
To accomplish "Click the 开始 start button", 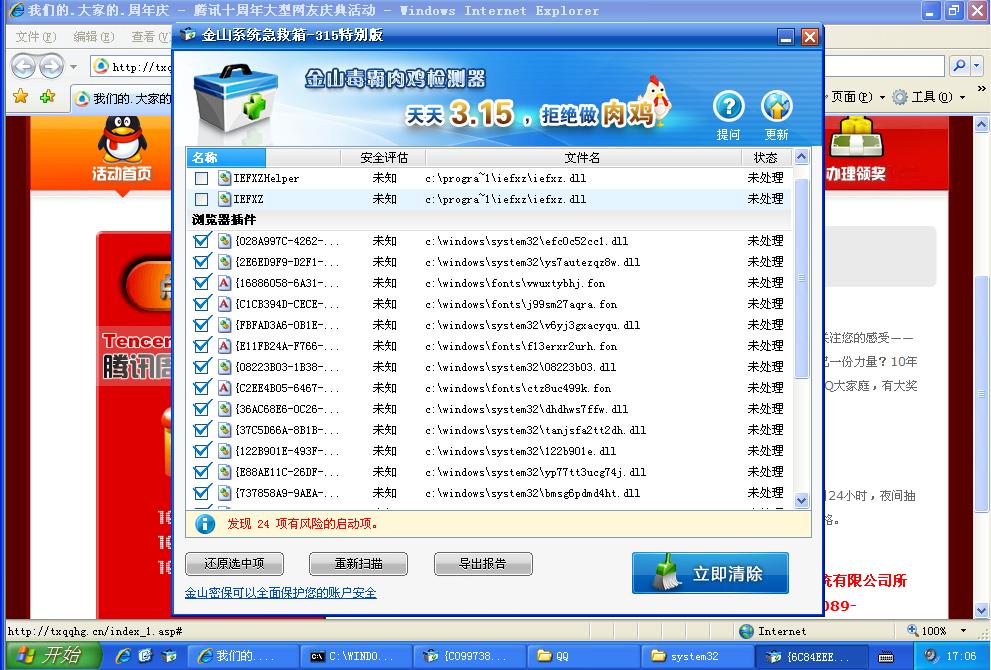I will coord(53,655).
